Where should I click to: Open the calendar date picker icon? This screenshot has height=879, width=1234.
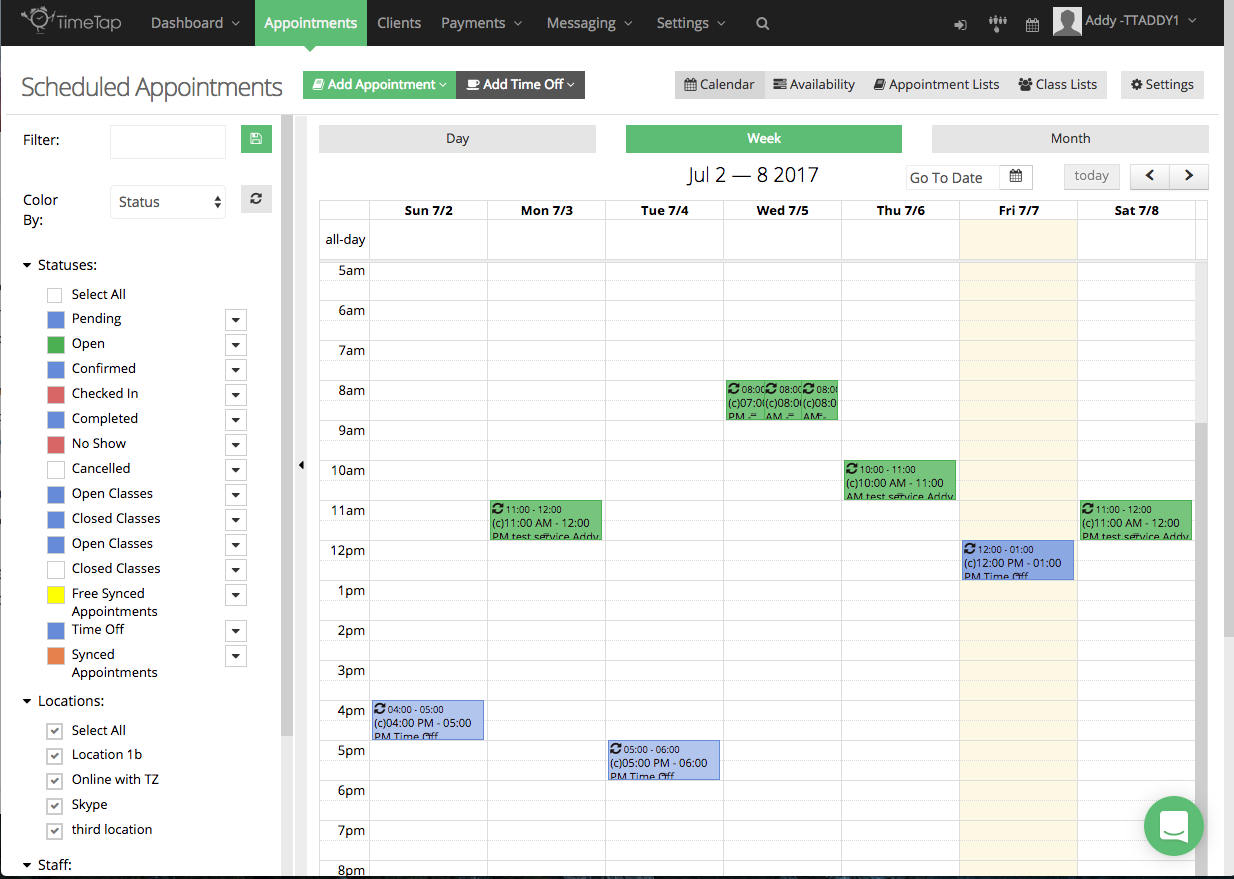[1015, 177]
